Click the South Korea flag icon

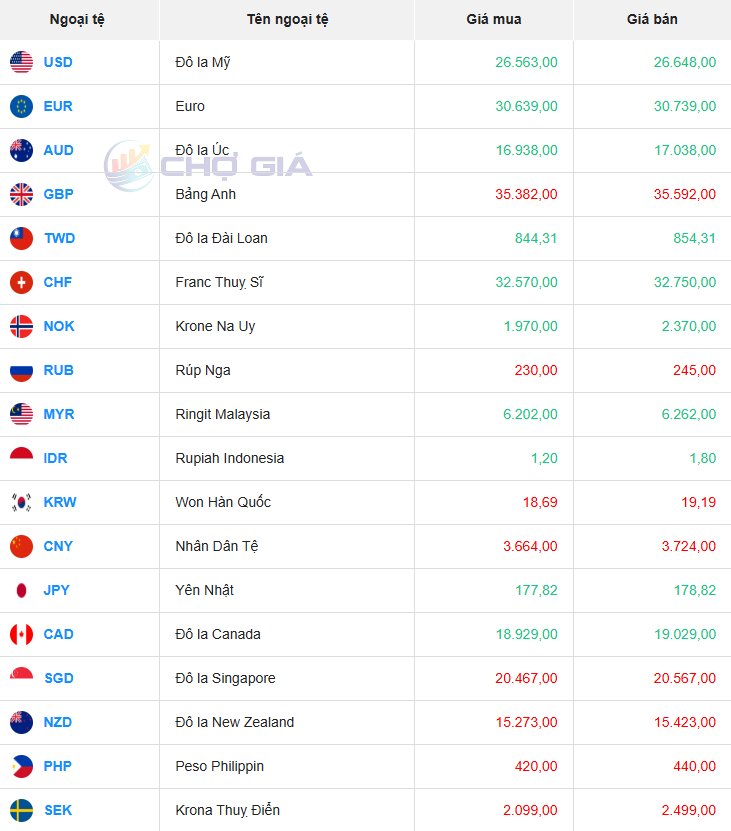(x=21, y=502)
